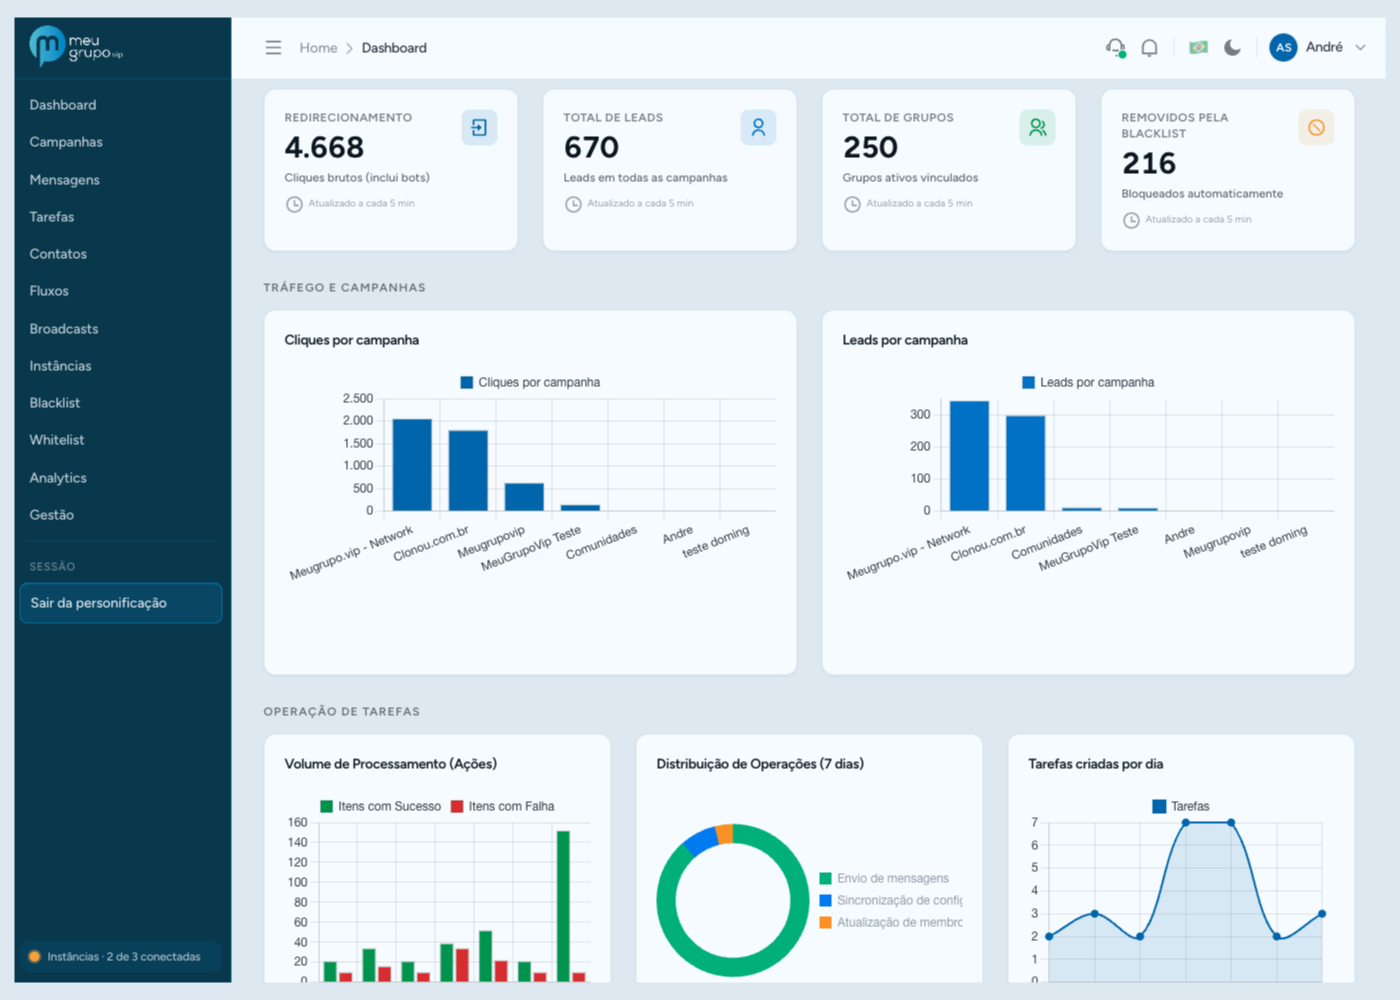Go to Home breadcrumb
This screenshot has width=1400, height=1000.
point(318,48)
